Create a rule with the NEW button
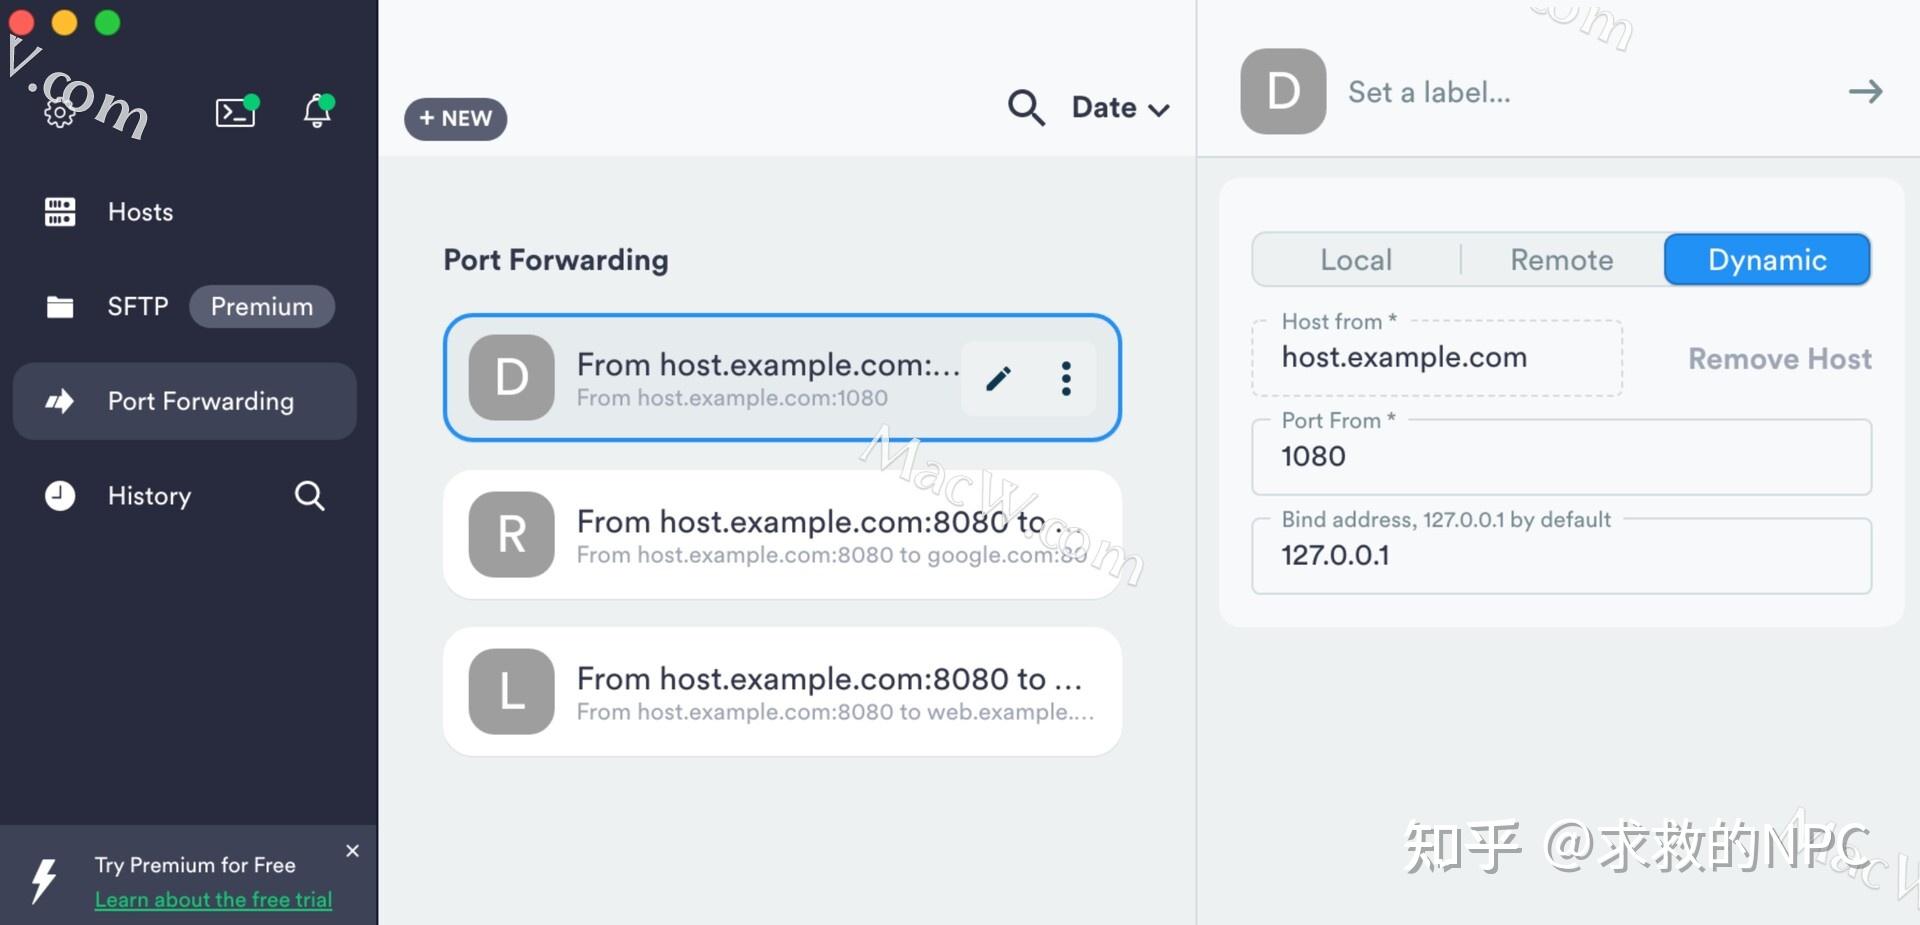This screenshot has width=1920, height=925. tap(455, 118)
